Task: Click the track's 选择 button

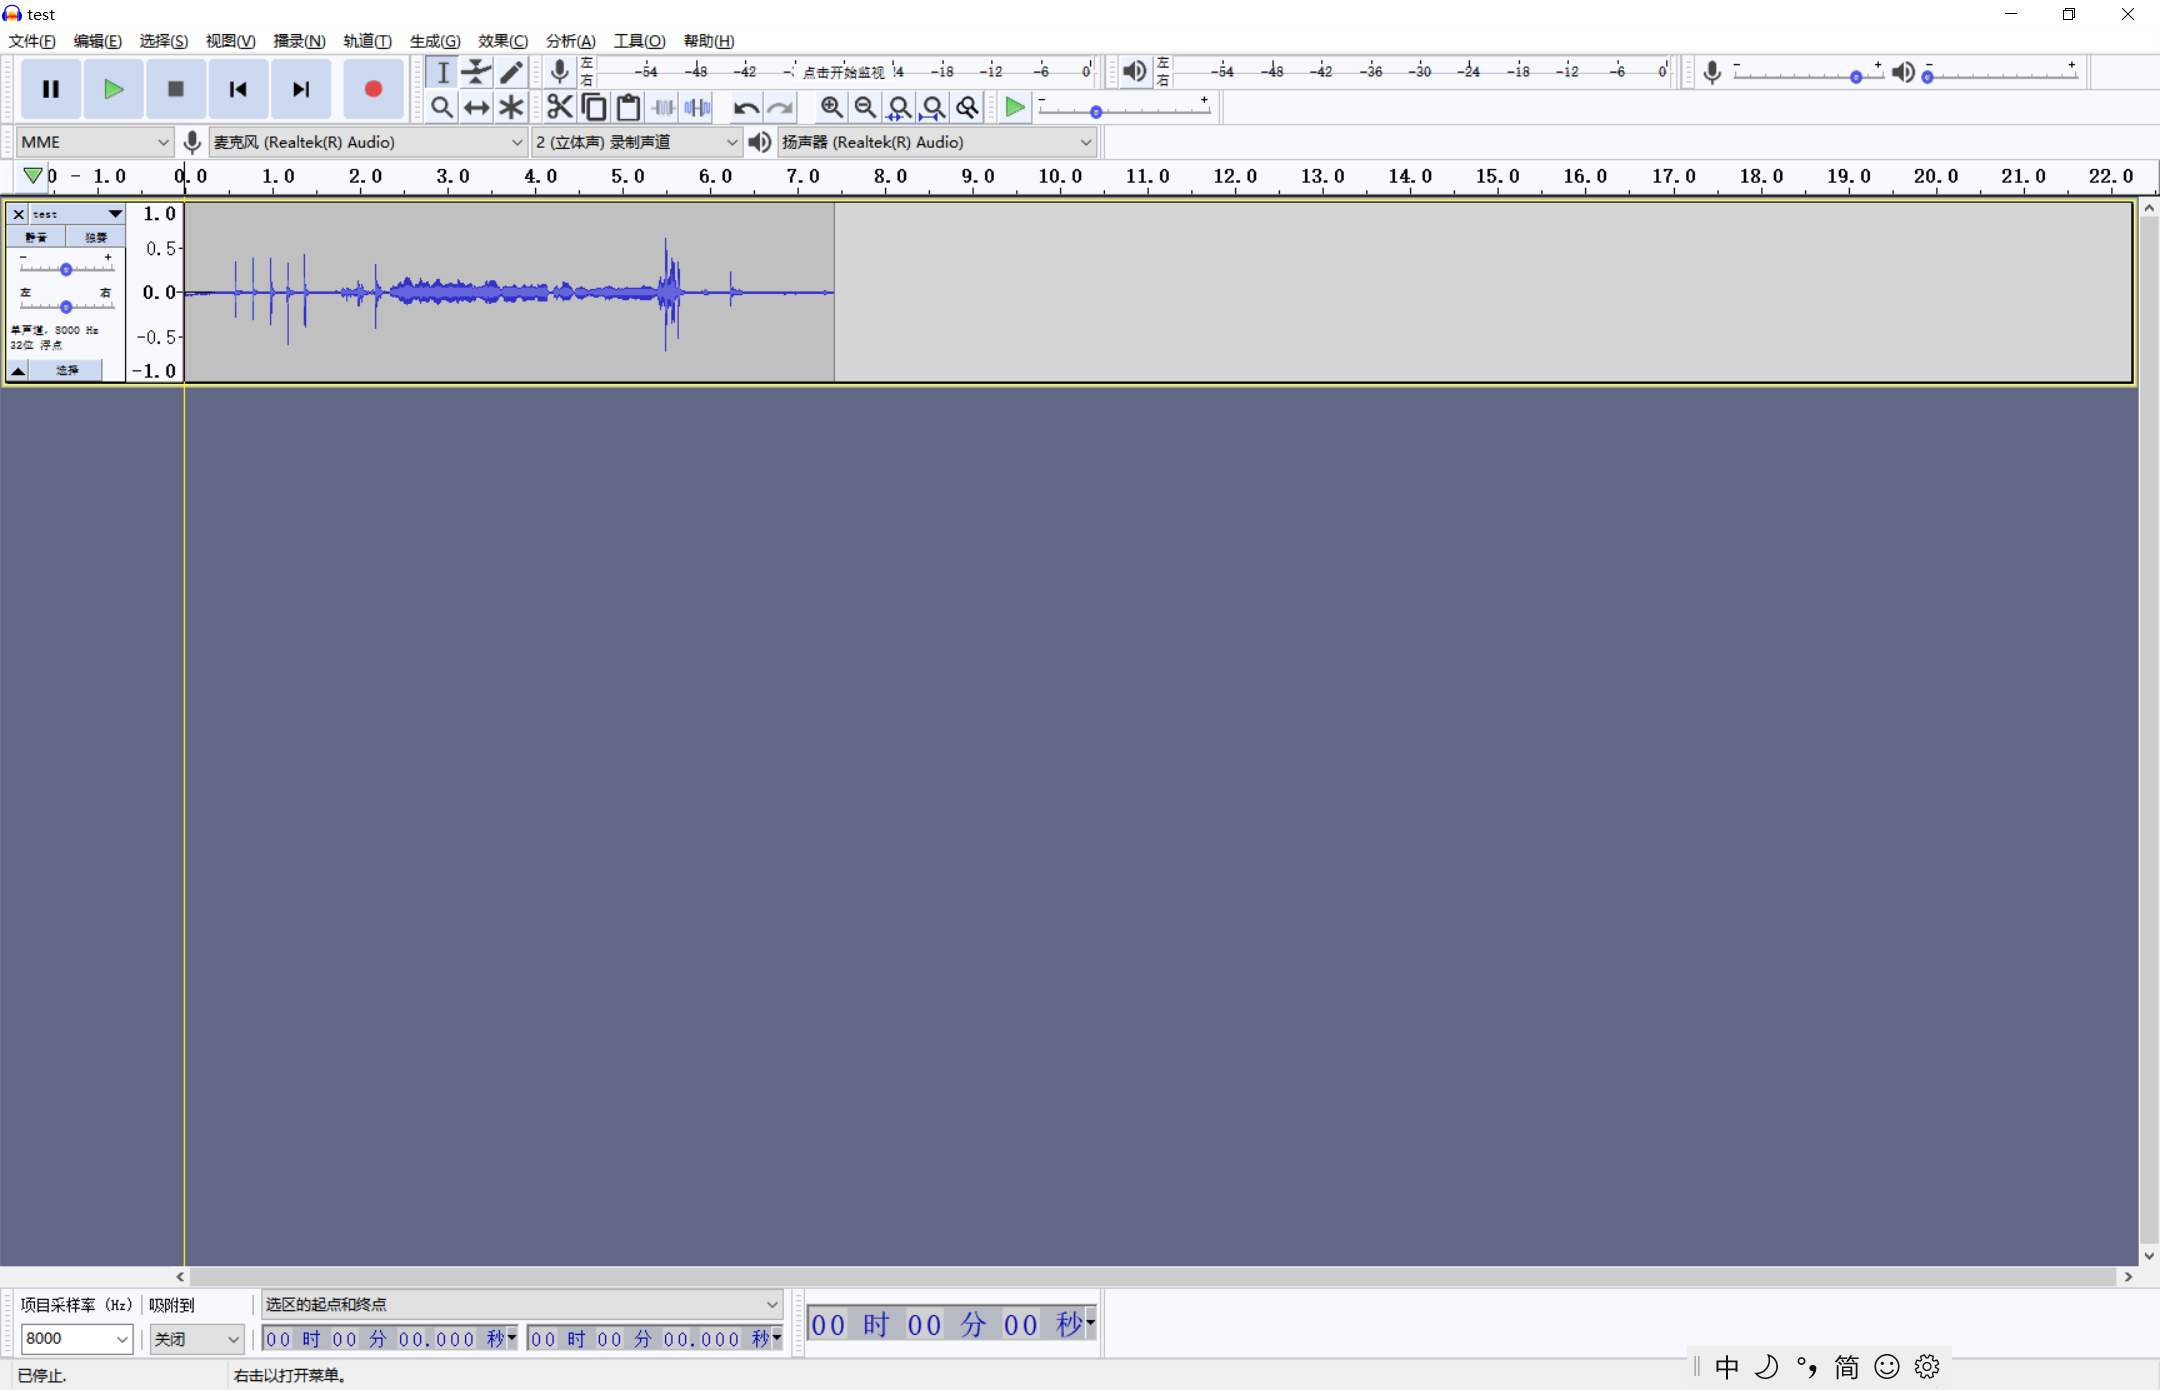Action: click(x=66, y=371)
